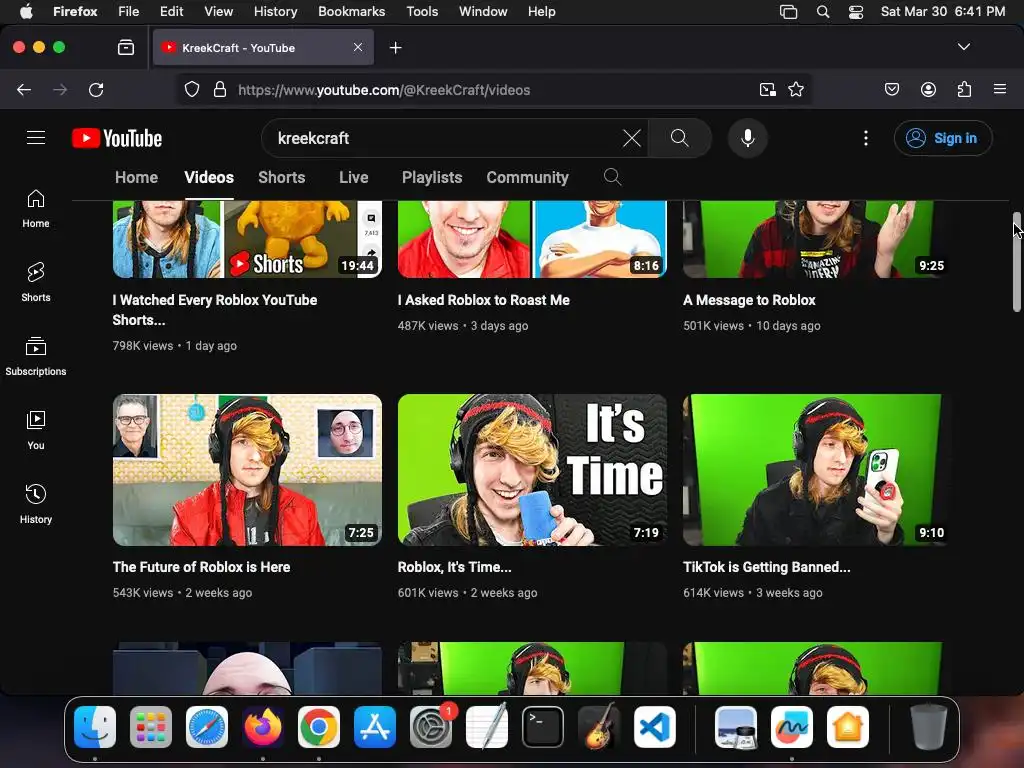
Task: Go back in Firefox
Action: tap(24, 89)
